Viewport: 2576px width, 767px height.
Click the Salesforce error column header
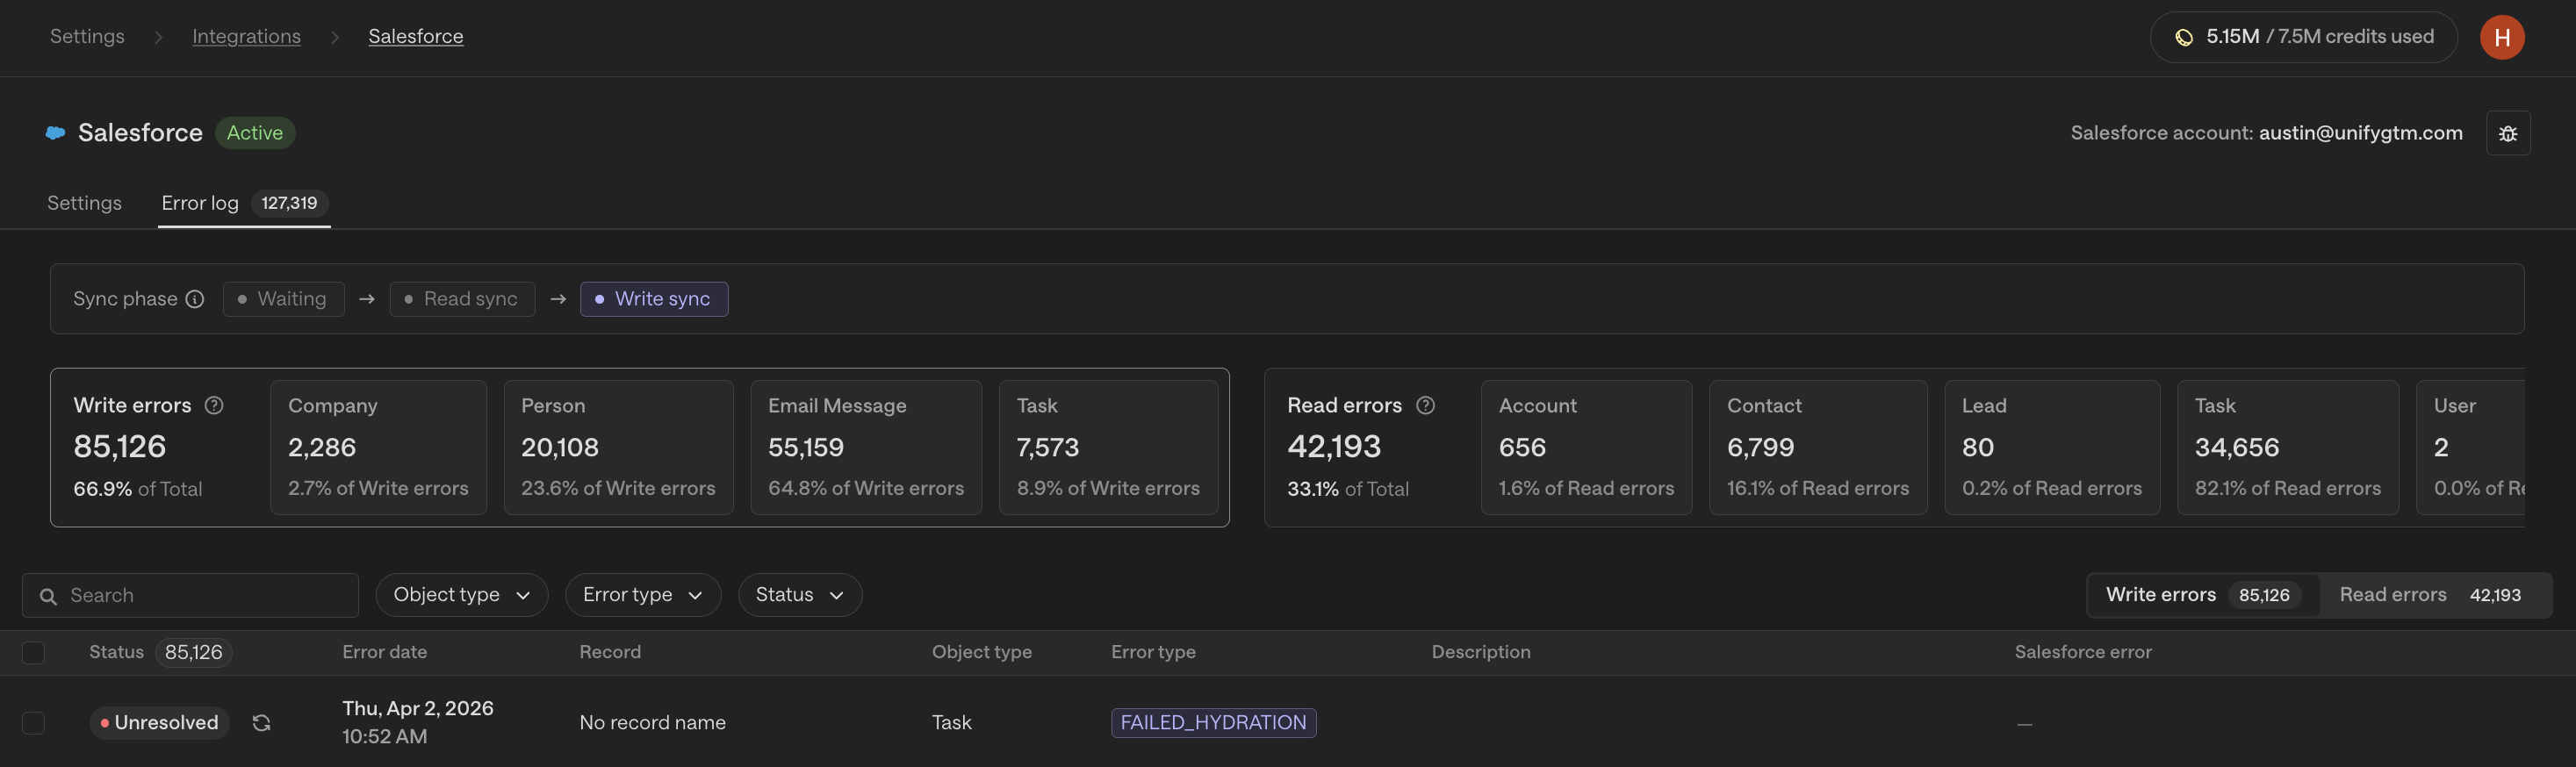(2083, 653)
